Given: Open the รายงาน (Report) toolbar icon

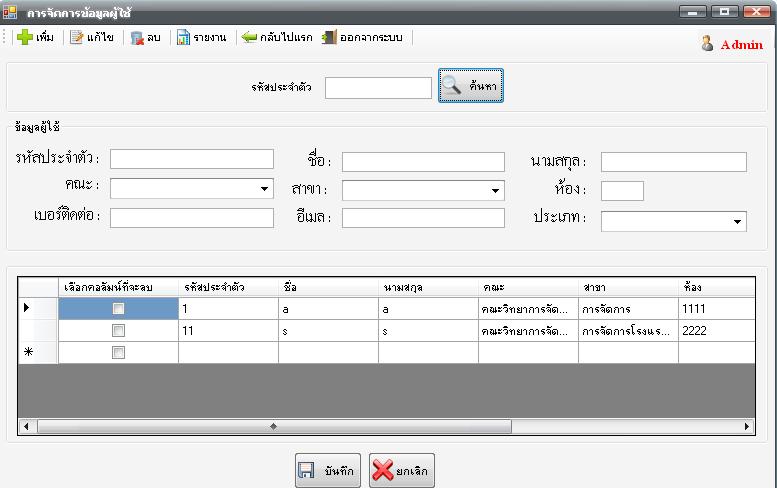Looking at the screenshot, I should pos(183,38).
